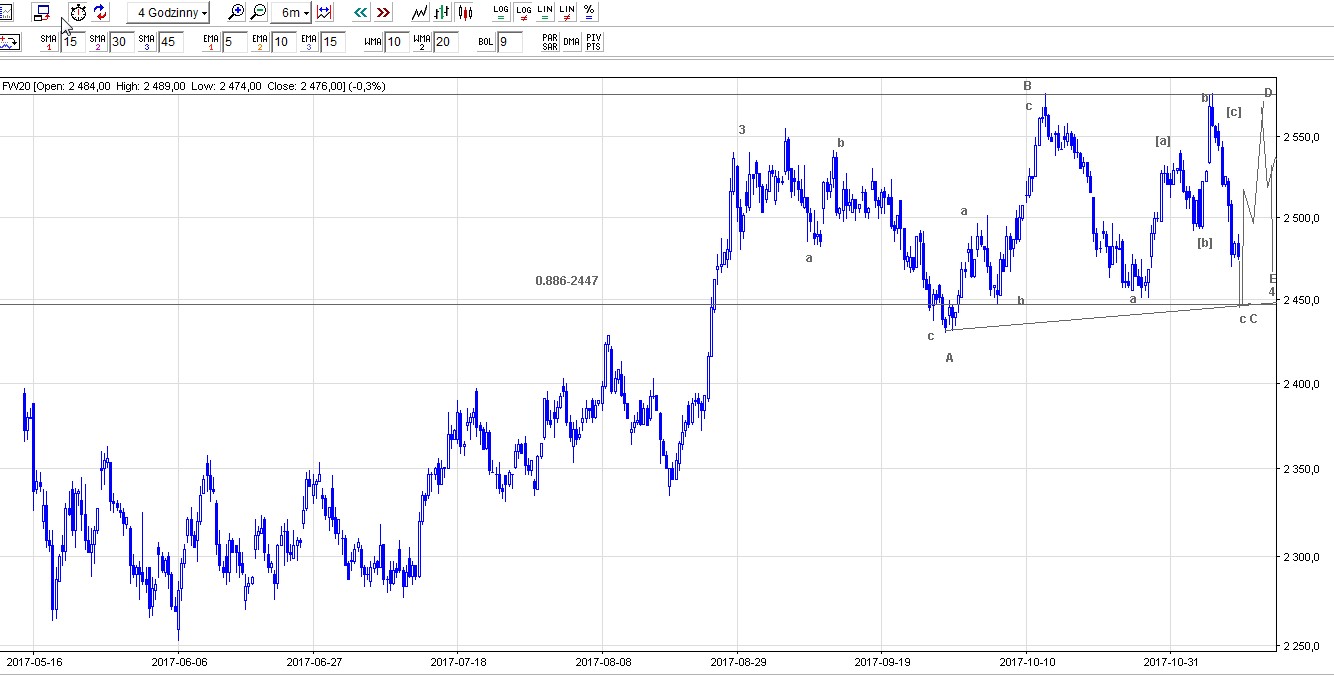Image resolution: width=1334 pixels, height=677 pixels.
Task: Enable the PAR SAR indicator
Action: click(x=549, y=42)
